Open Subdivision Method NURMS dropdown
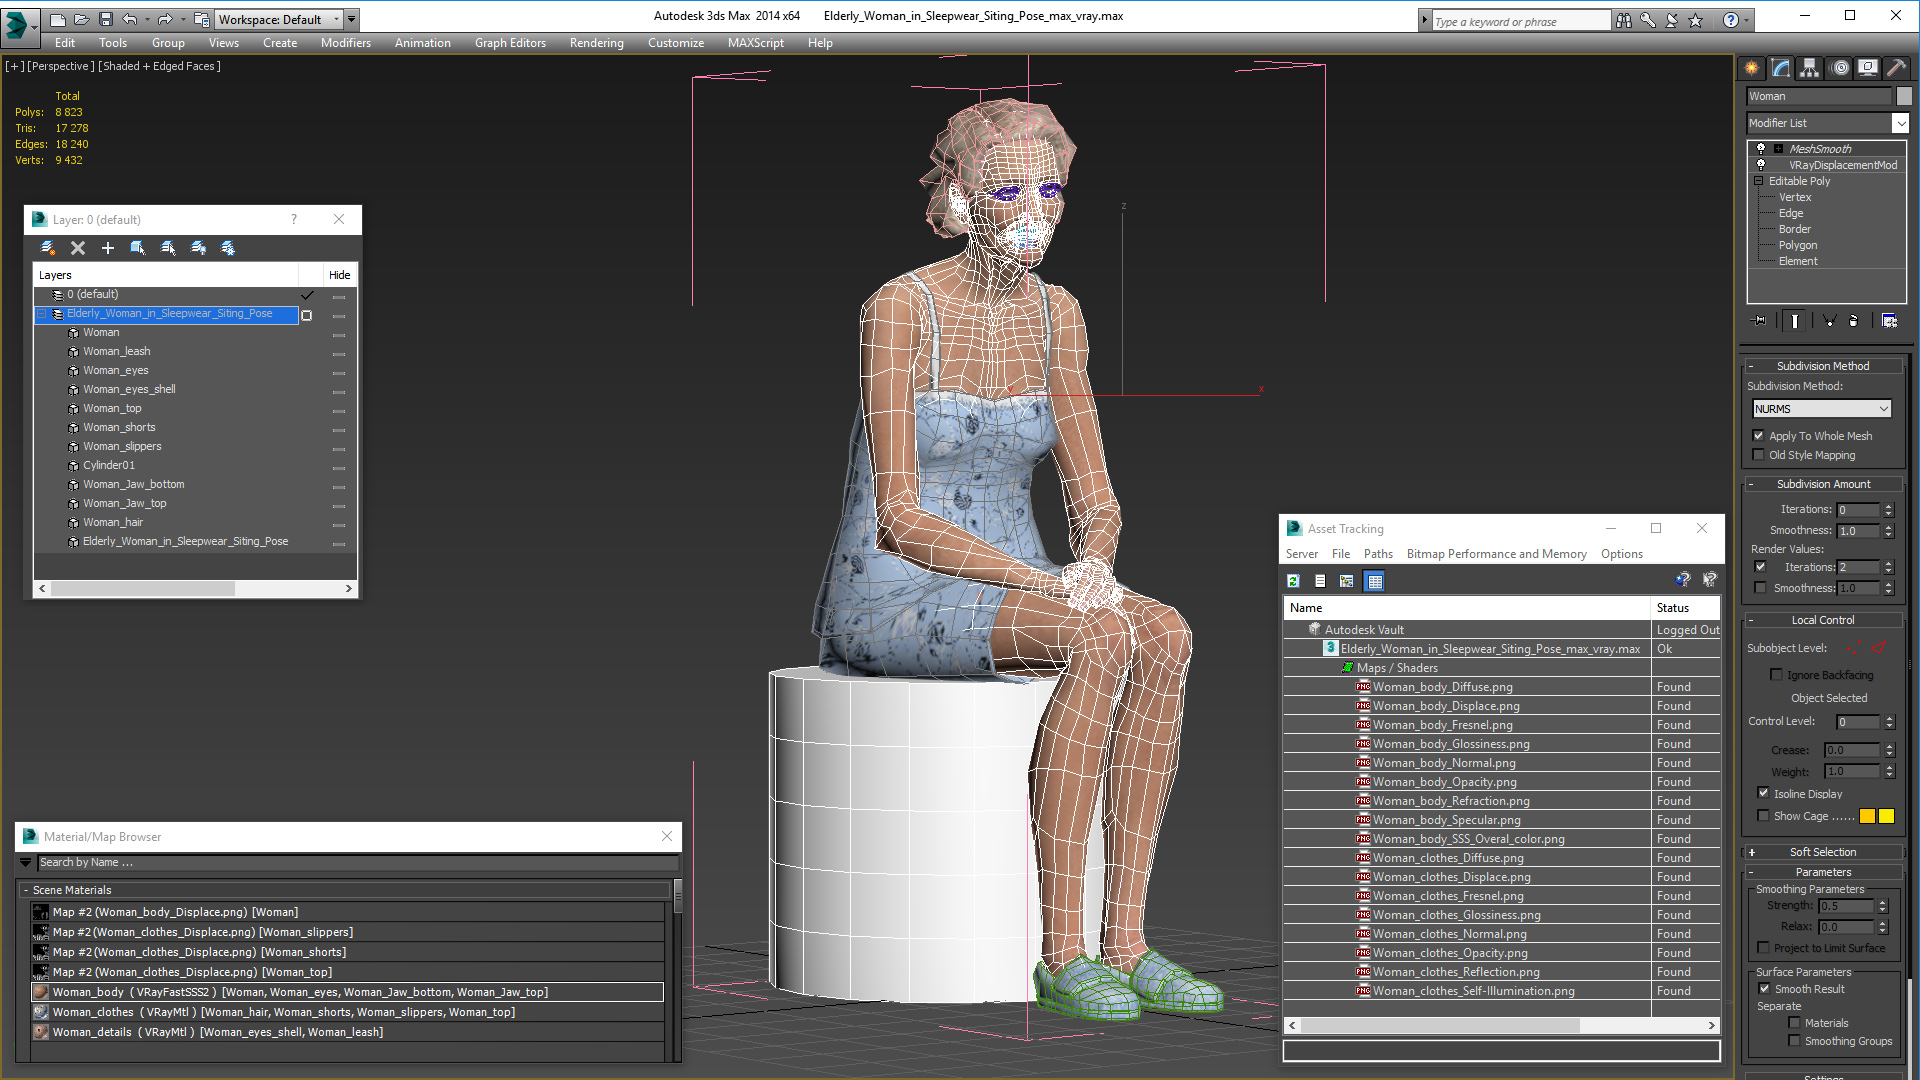1920x1080 pixels. click(1822, 409)
